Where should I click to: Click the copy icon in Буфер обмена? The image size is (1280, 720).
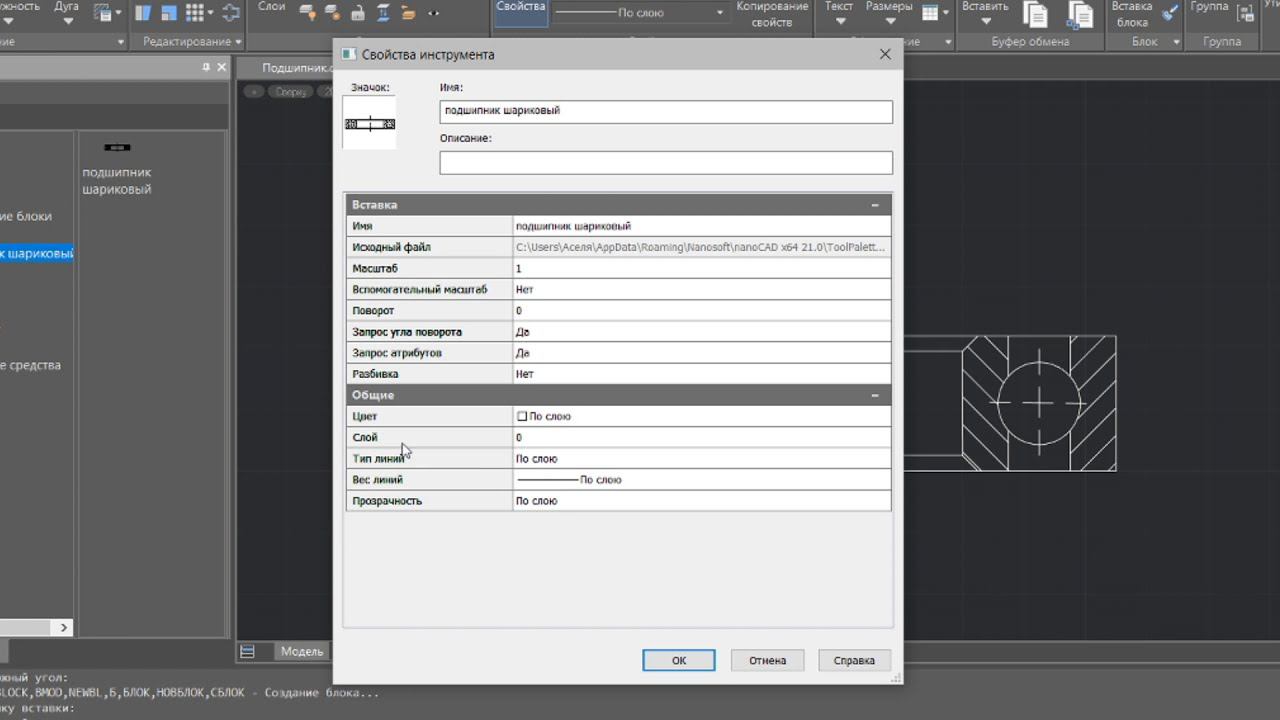coord(1035,14)
